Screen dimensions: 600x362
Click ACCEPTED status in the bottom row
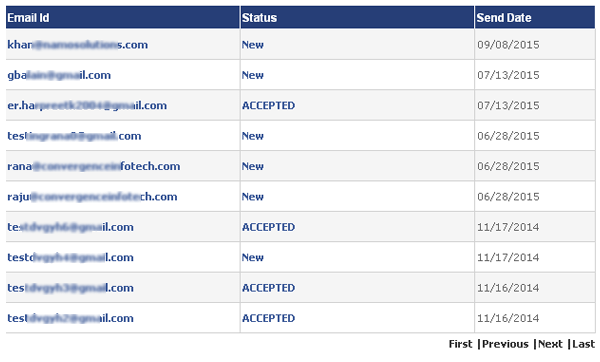268,318
